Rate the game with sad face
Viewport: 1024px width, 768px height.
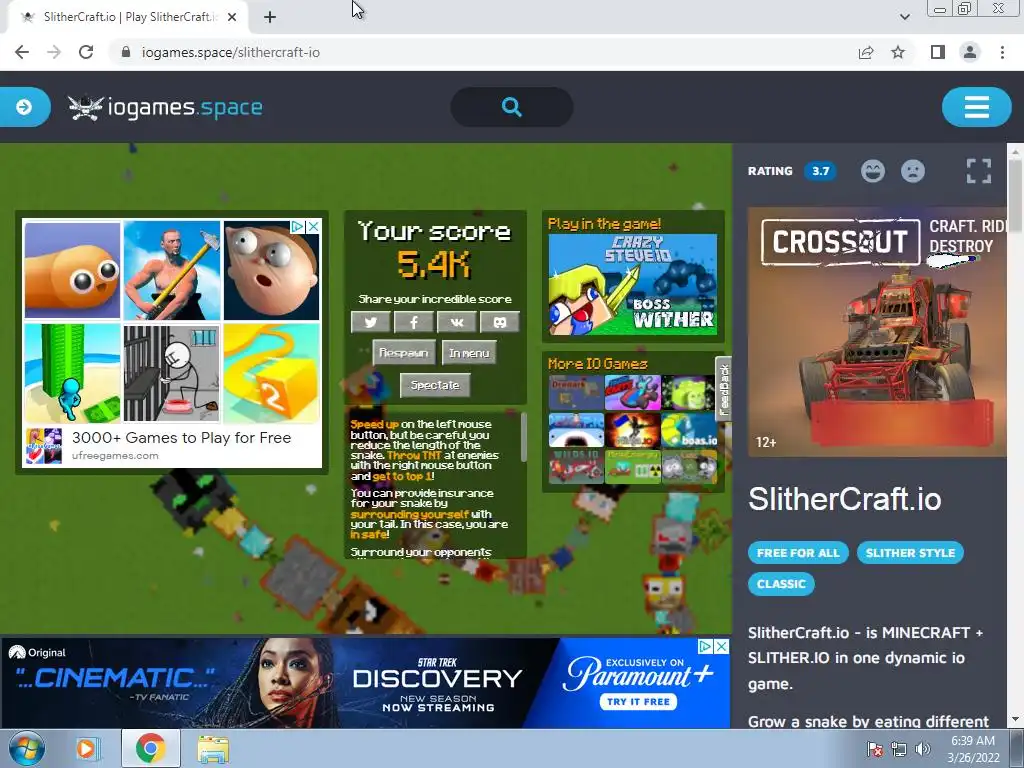913,171
